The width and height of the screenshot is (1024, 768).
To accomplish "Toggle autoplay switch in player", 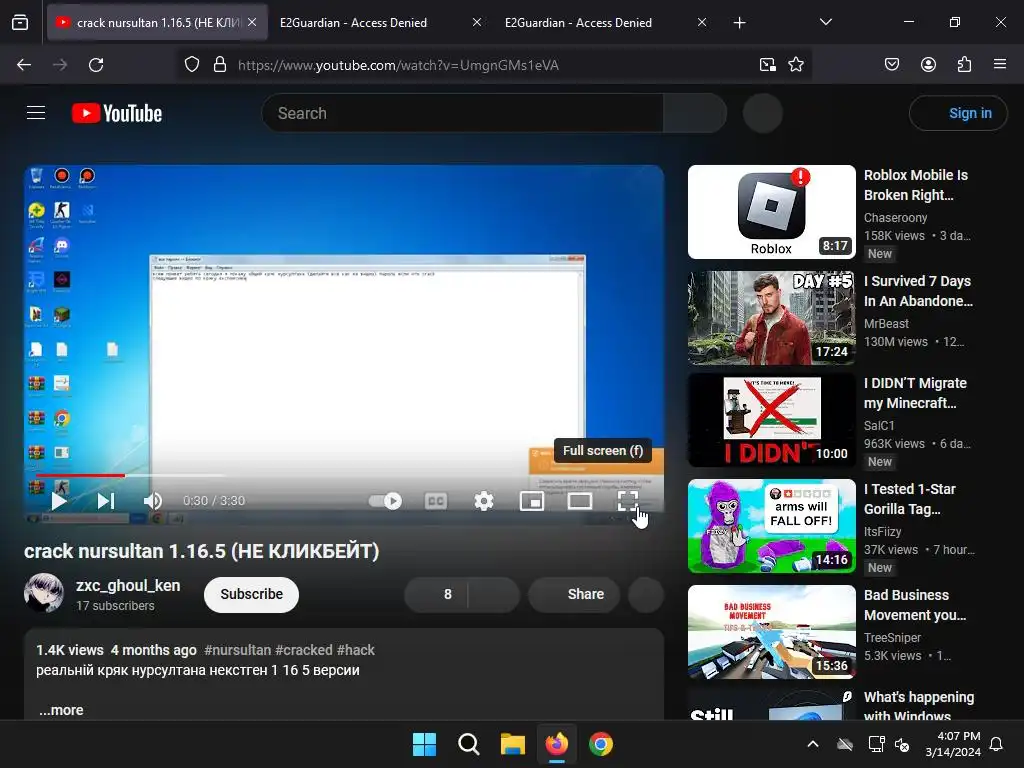I will (x=385, y=501).
